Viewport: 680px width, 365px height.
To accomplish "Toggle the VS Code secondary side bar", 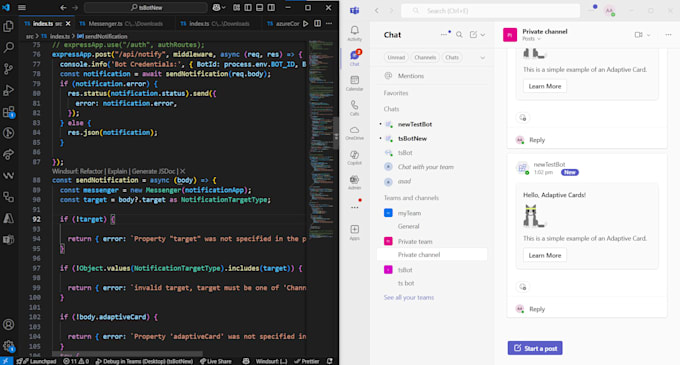I will click(x=271, y=7).
